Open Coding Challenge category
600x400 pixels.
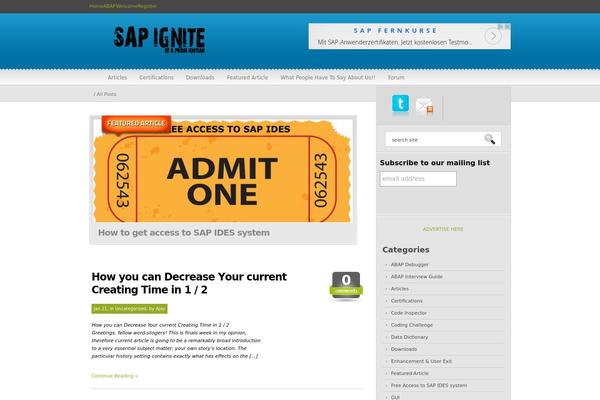pyautogui.click(x=412, y=325)
